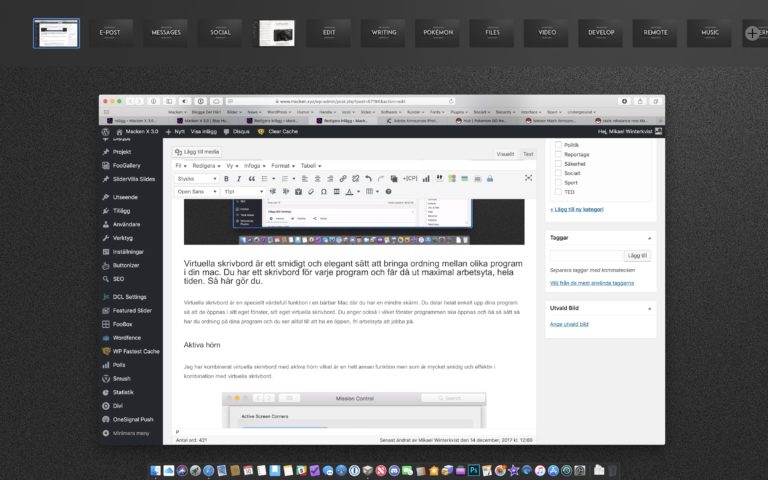Viewport: 768px width, 480px height.
Task: Toggle bold formatting in the editor toolbar
Action: tap(226, 178)
